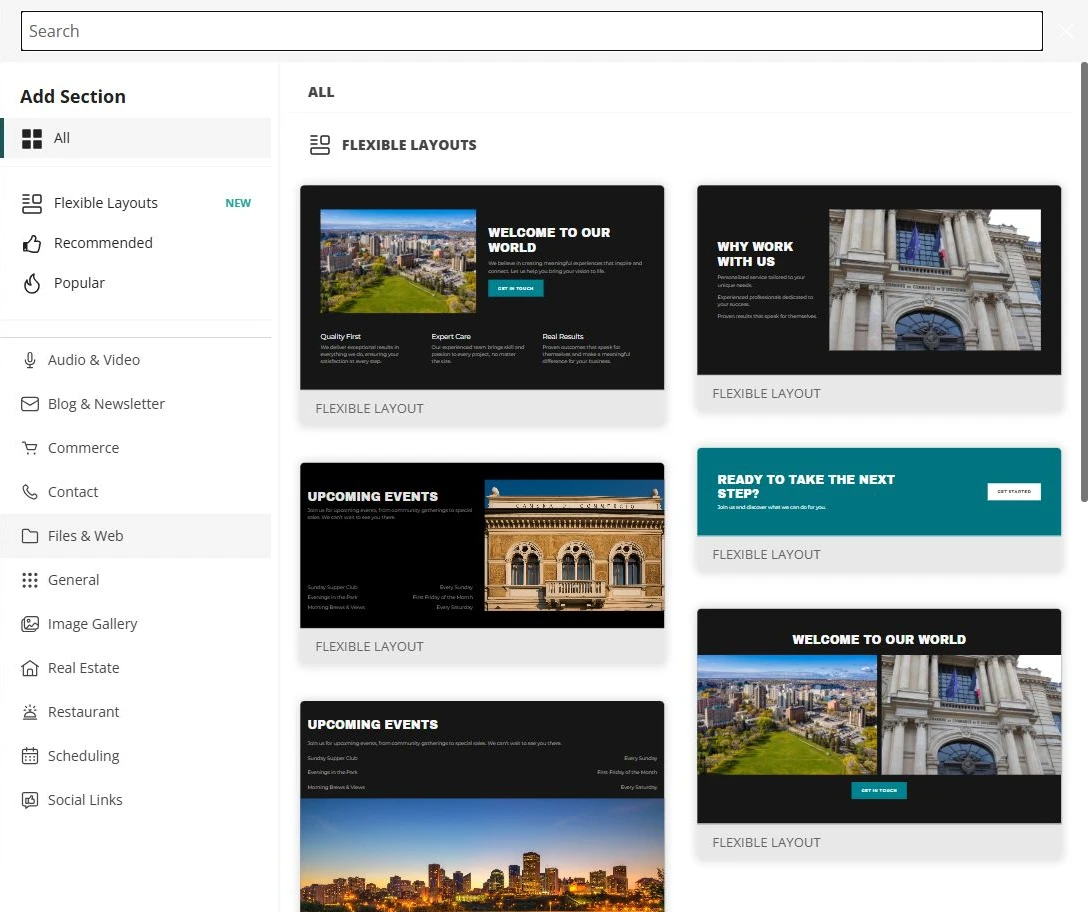Click the Commerce shopping cart icon
The height and width of the screenshot is (912, 1088).
[x=30, y=448]
